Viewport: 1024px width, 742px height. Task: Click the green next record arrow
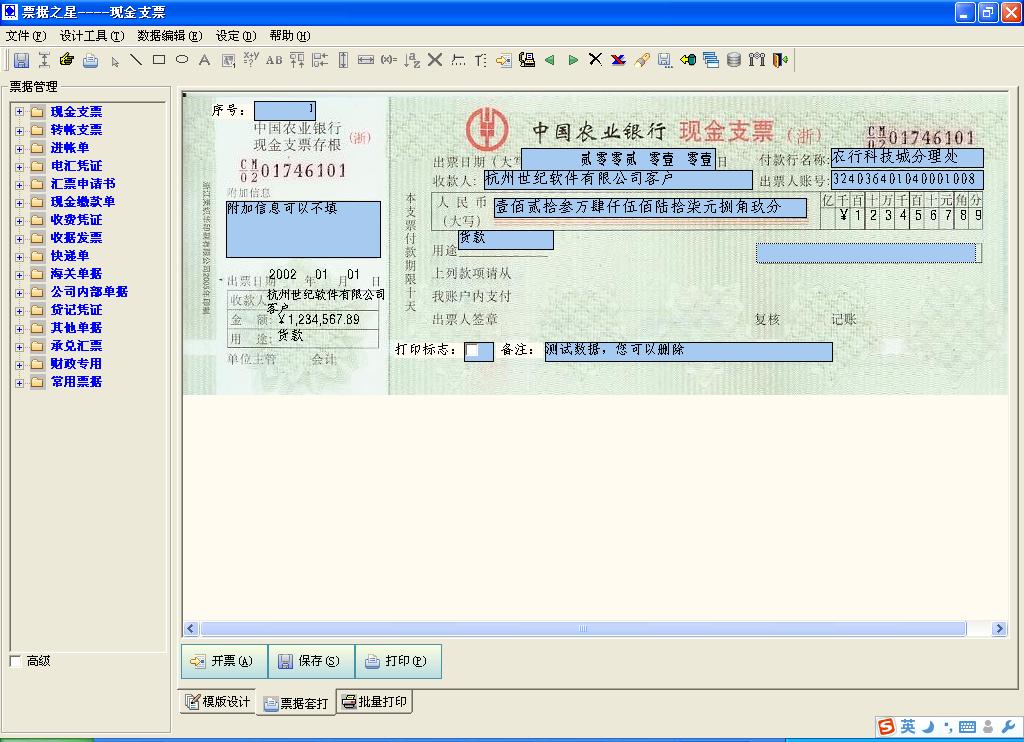point(573,60)
